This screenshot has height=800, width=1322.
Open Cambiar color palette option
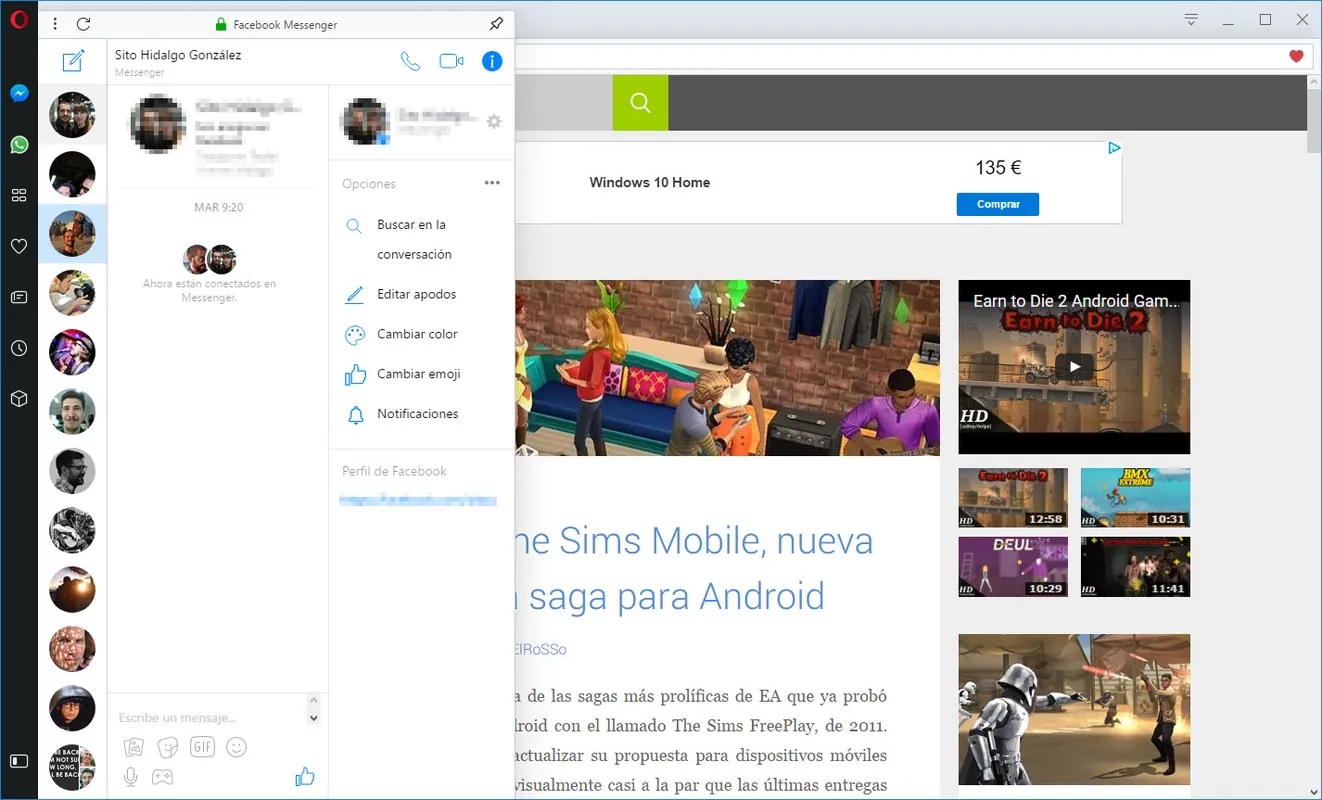click(417, 334)
